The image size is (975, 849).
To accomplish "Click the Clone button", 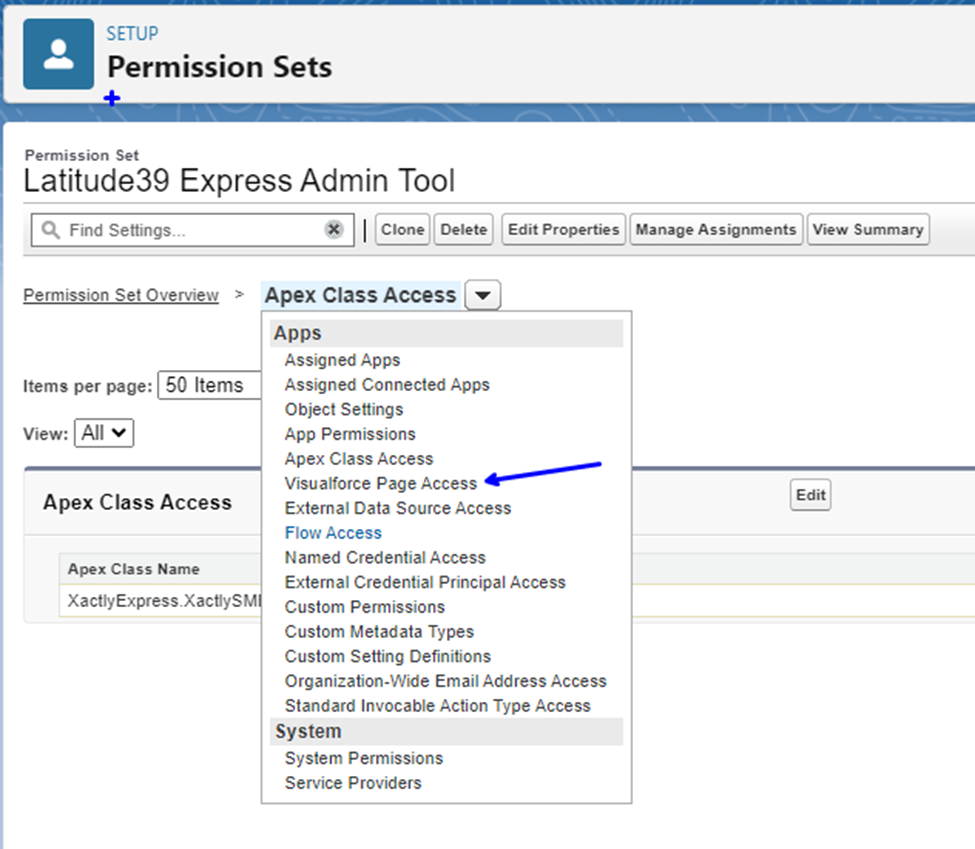I will click(402, 230).
